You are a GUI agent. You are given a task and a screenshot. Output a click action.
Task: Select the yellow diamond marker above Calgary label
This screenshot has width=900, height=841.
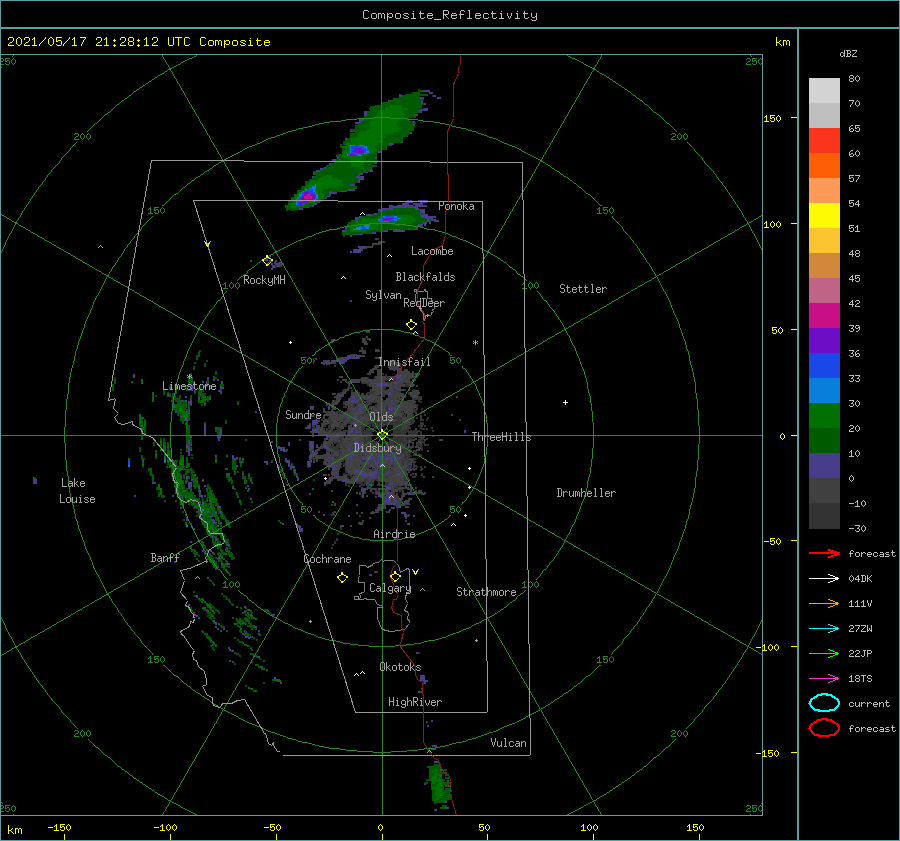(x=395, y=576)
